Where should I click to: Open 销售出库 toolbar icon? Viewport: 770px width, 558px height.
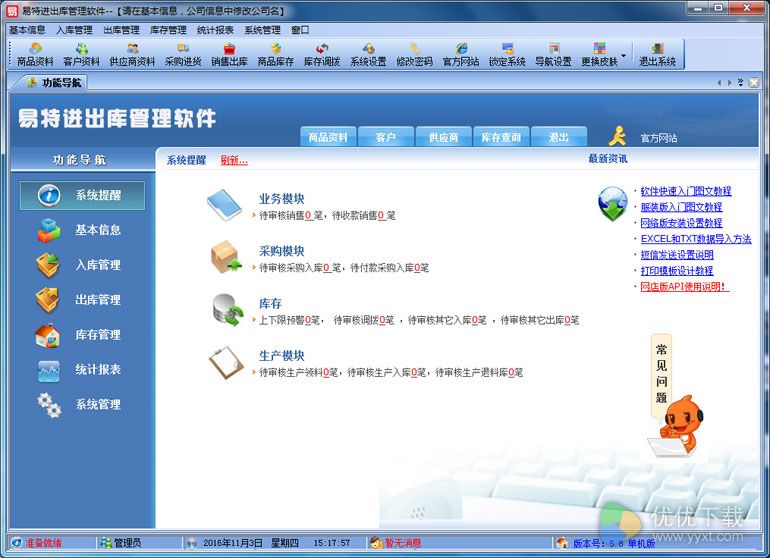(x=229, y=54)
